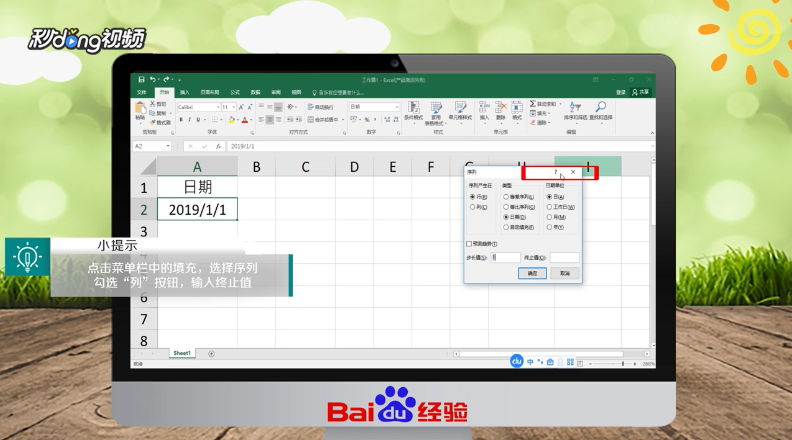This screenshot has height=440, width=792.
Task: Open the Name Box dropdown for A2
Action: click(168, 146)
